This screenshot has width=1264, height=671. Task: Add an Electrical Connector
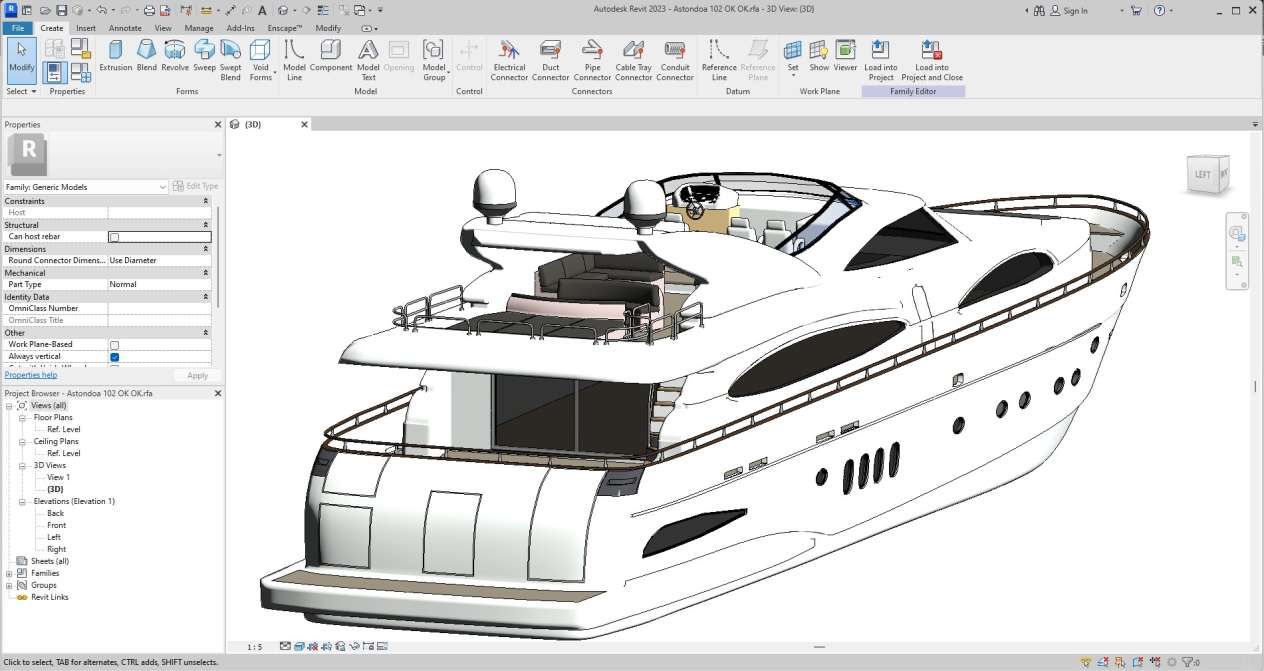click(509, 60)
